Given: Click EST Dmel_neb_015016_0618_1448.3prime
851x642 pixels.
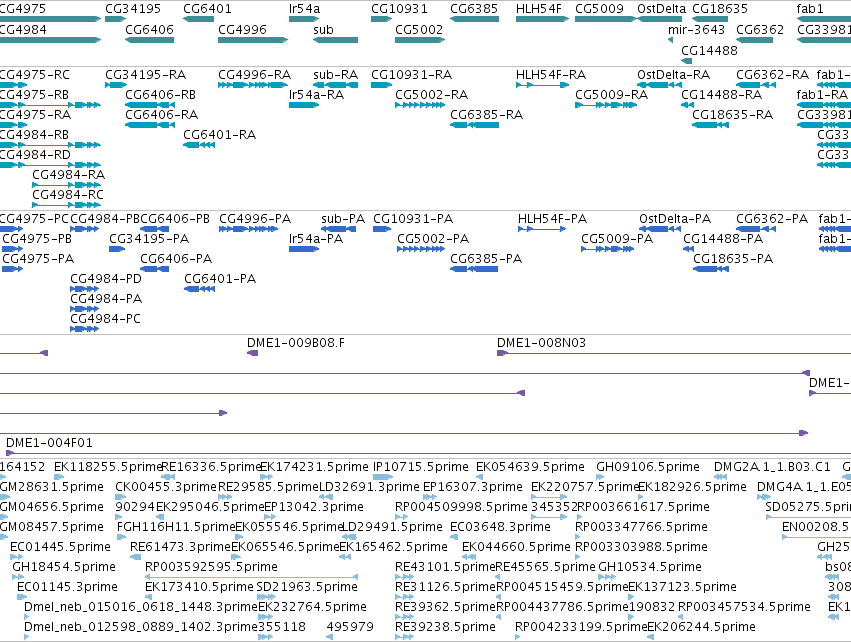Looking at the screenshot, I should (x=141, y=607).
